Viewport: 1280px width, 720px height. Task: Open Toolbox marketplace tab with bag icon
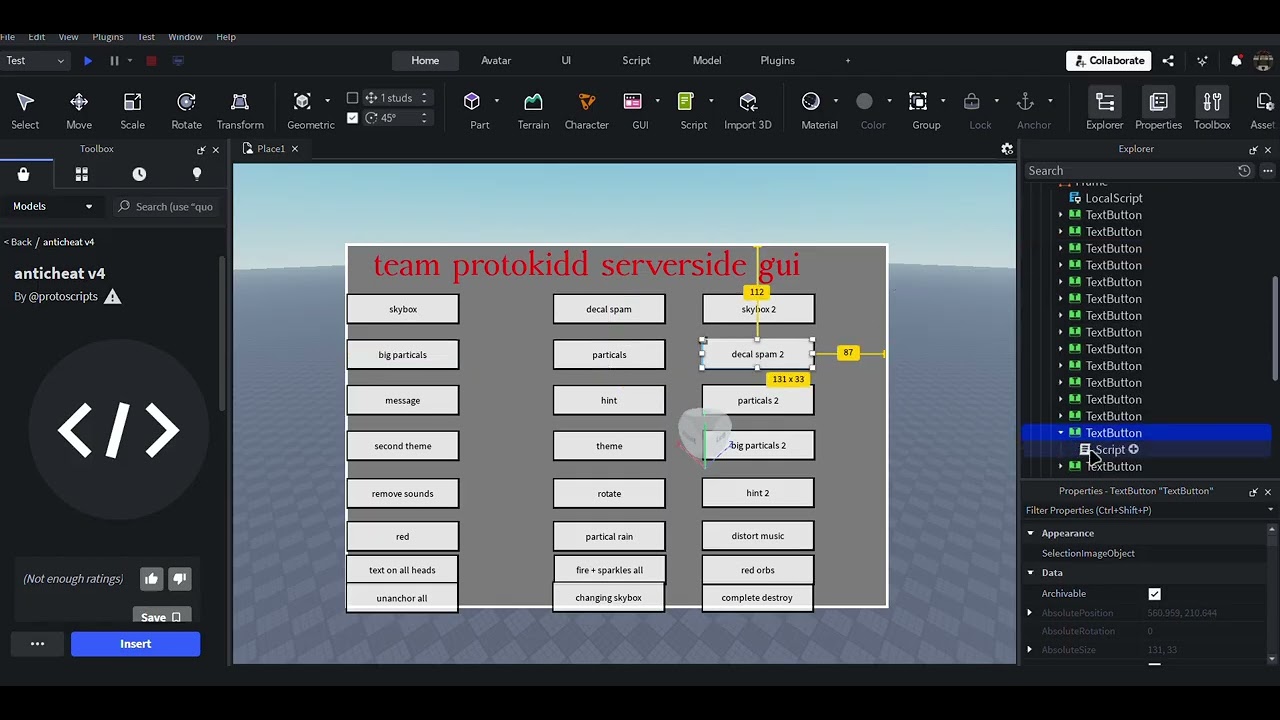(x=23, y=174)
